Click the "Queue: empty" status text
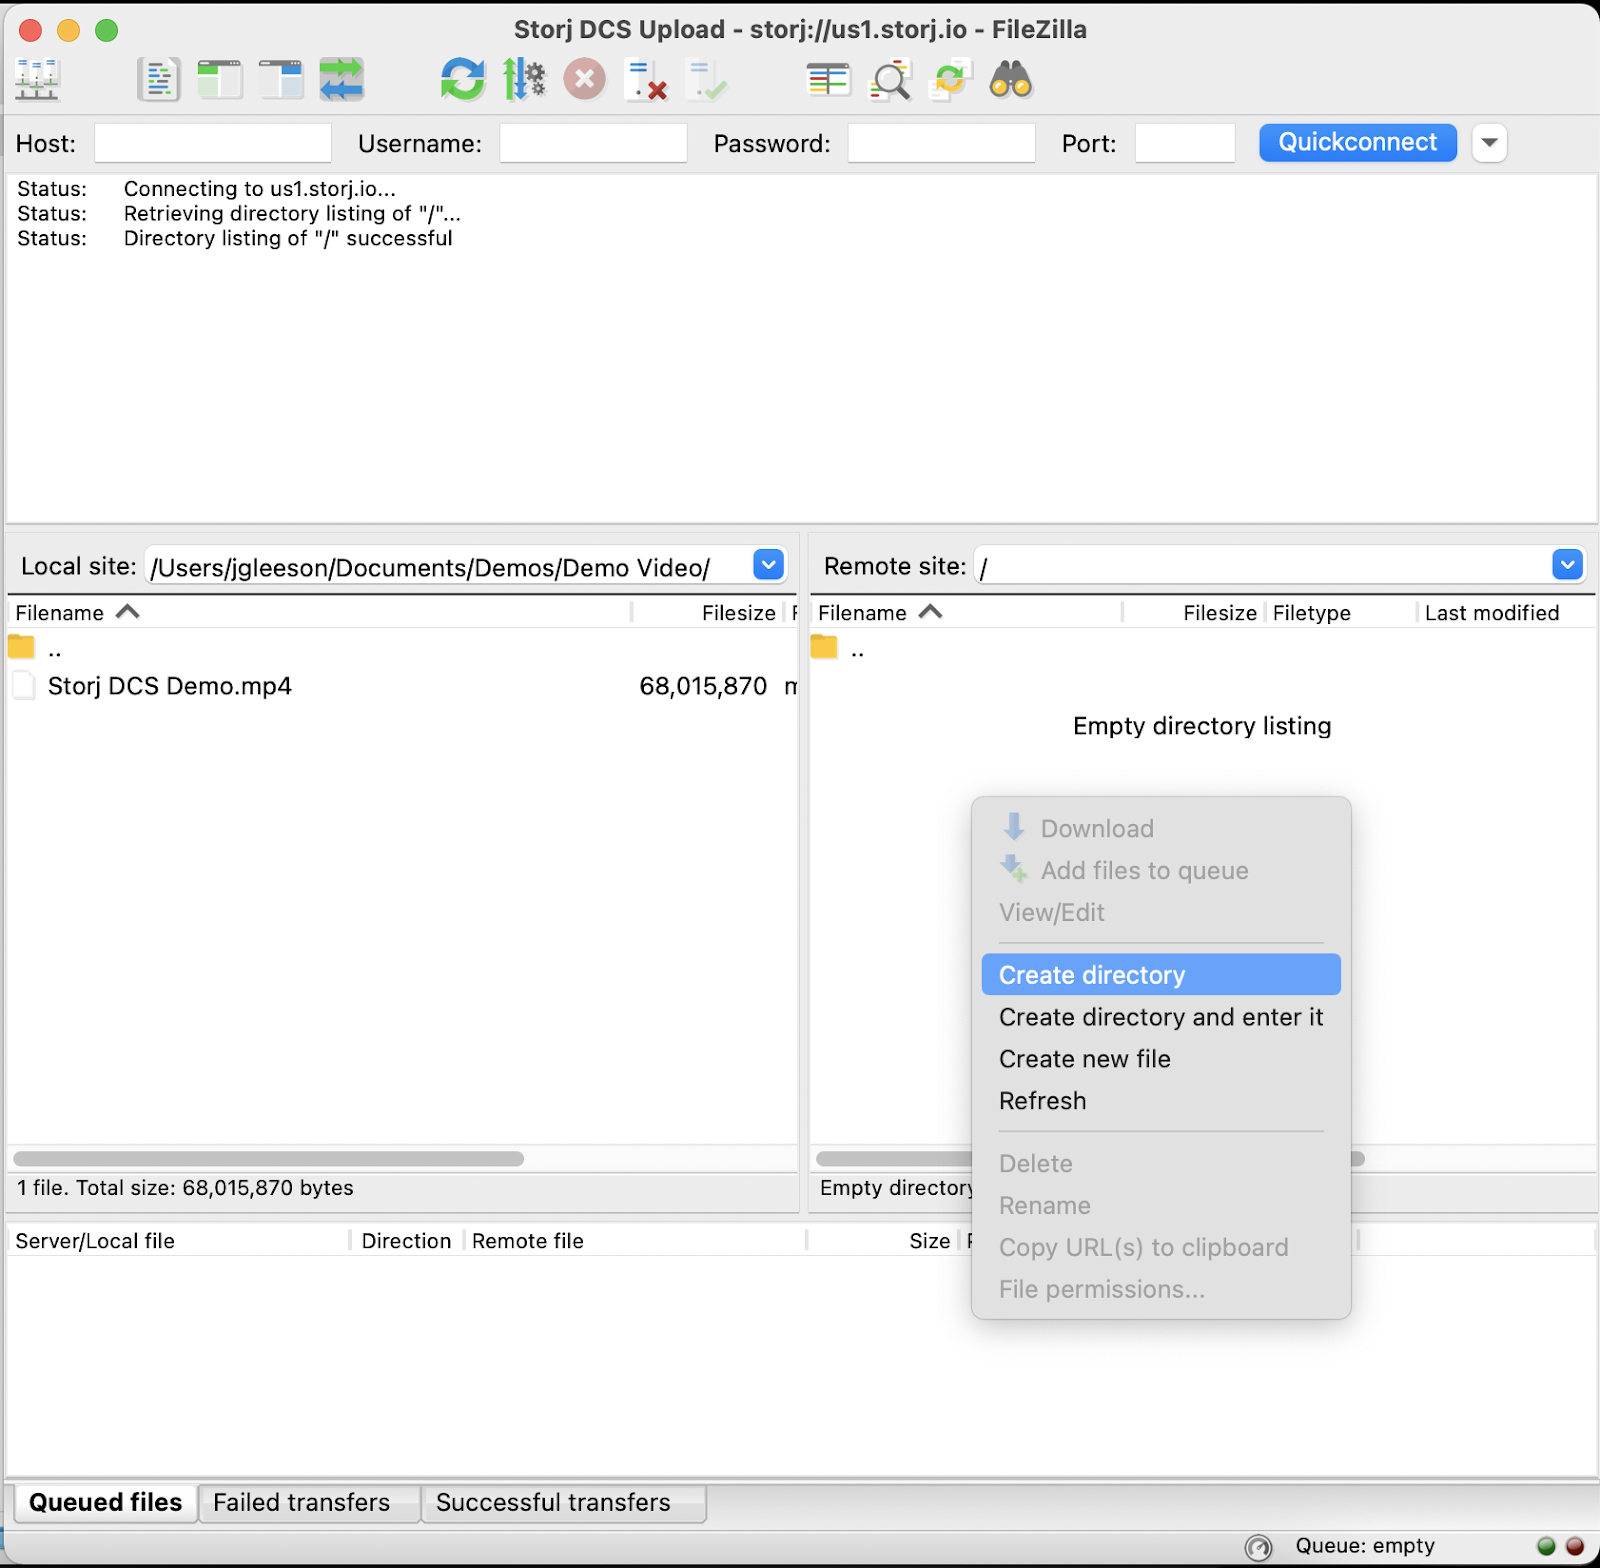This screenshot has width=1600, height=1568. (1365, 1546)
